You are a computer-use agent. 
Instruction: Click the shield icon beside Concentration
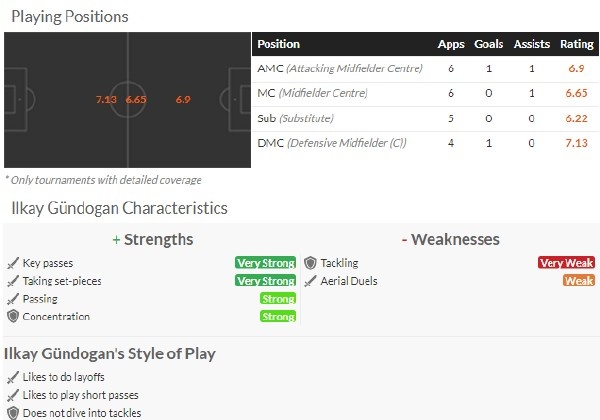click(x=13, y=317)
